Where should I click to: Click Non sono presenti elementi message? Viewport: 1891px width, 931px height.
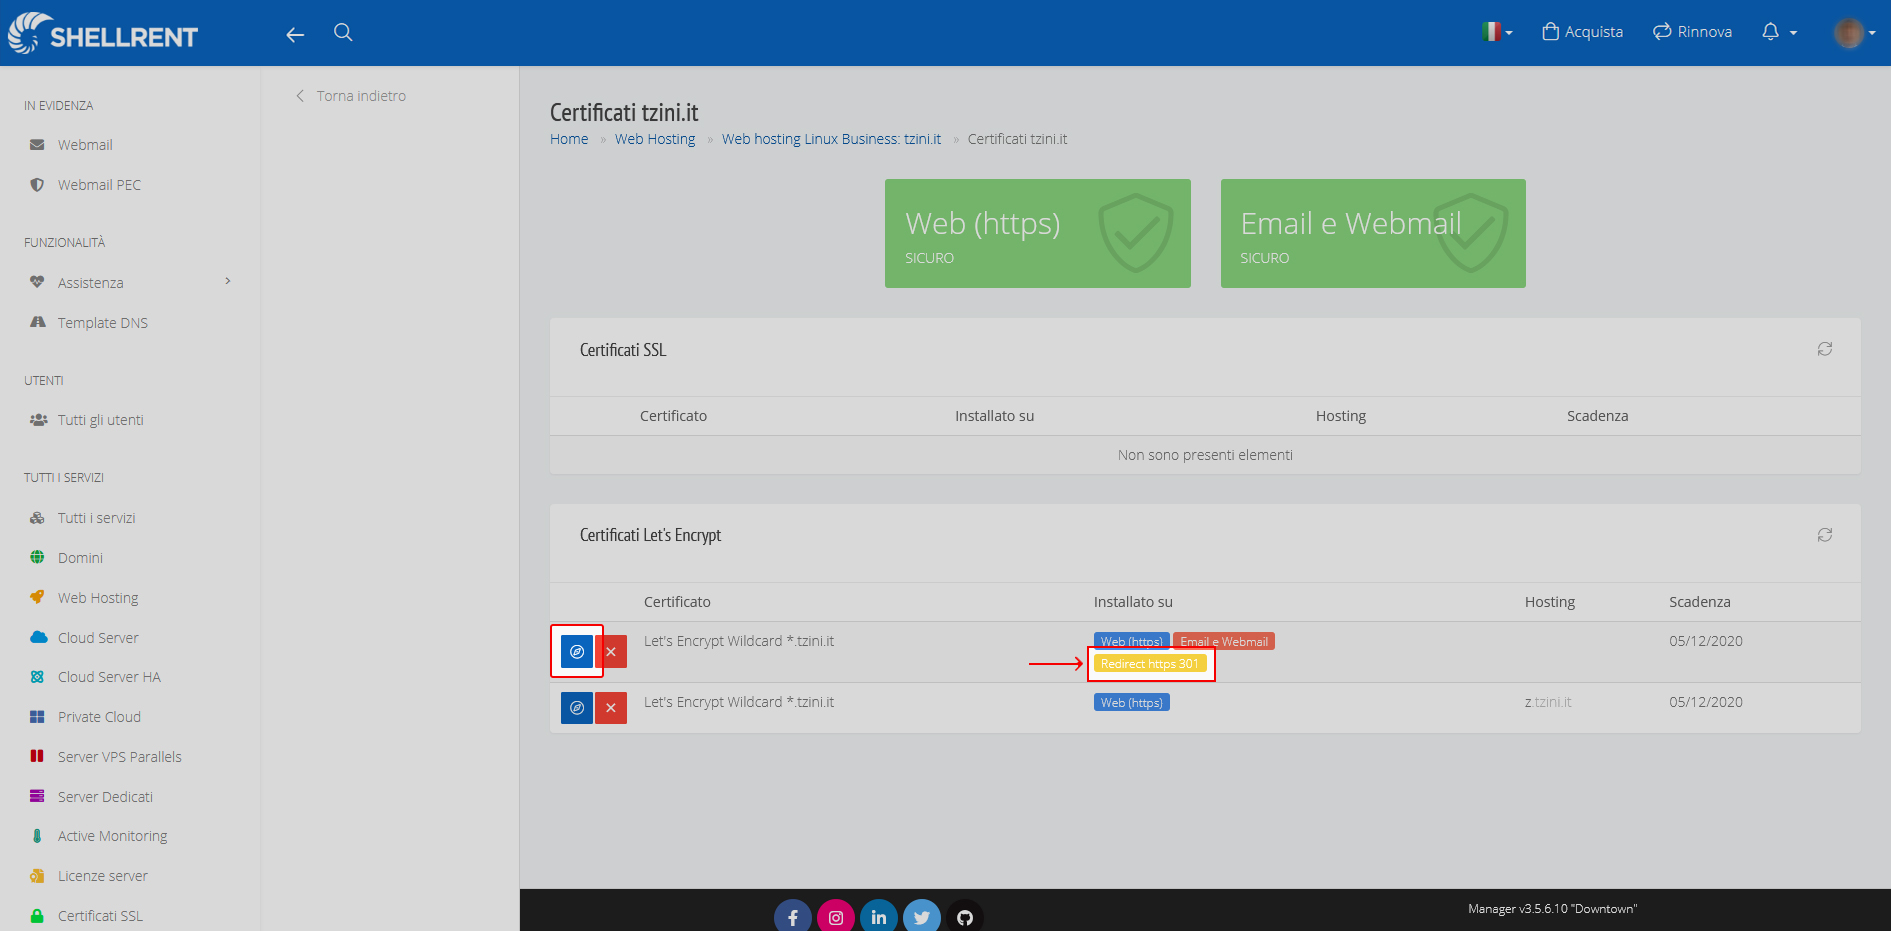click(x=1205, y=455)
